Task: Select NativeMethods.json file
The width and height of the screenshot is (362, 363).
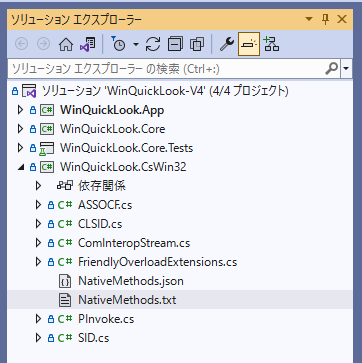Action: coord(131,281)
